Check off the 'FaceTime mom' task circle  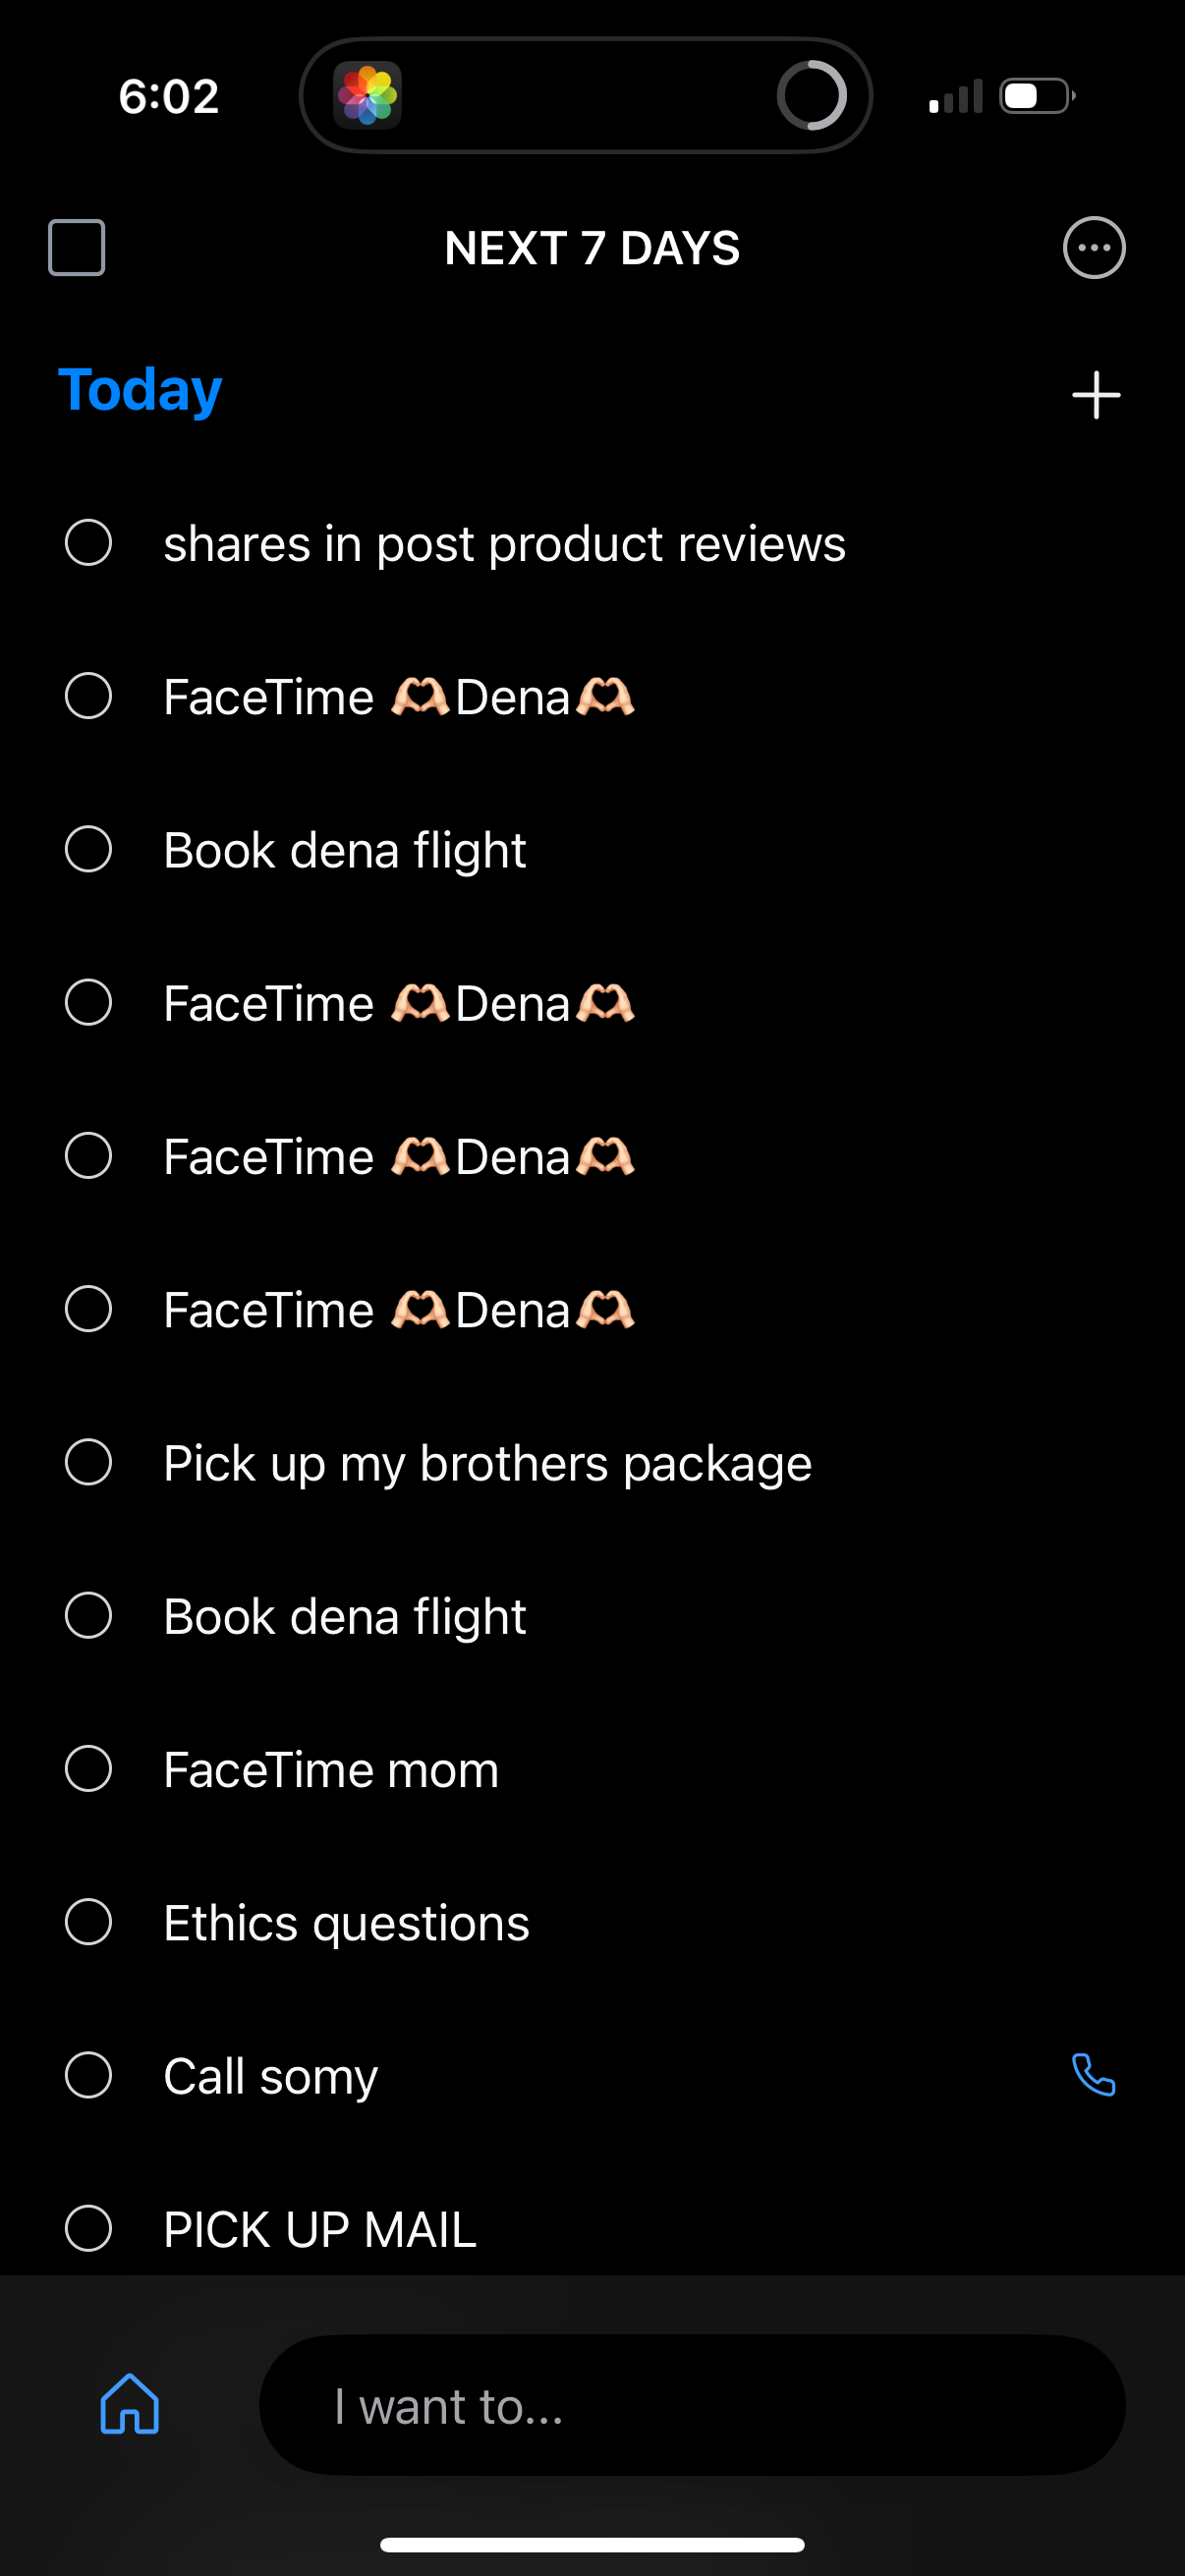tap(88, 1768)
